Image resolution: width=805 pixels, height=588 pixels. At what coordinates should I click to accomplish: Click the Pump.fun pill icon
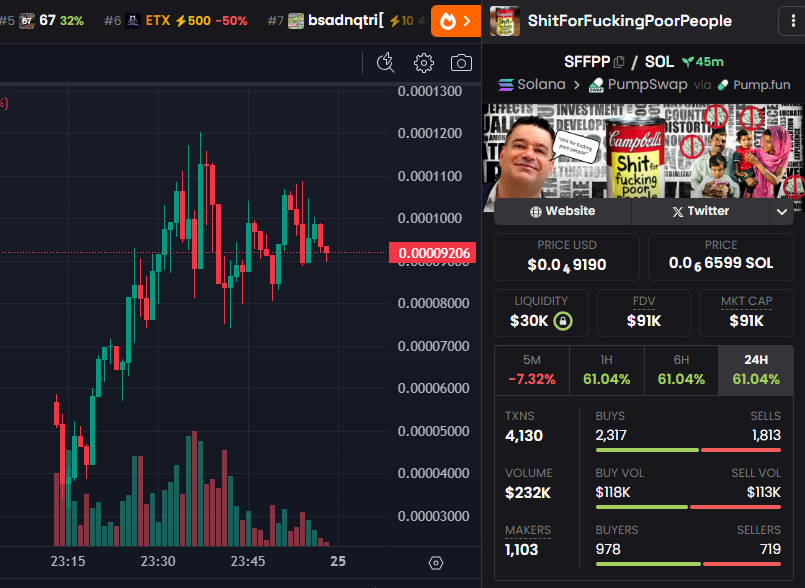723,85
